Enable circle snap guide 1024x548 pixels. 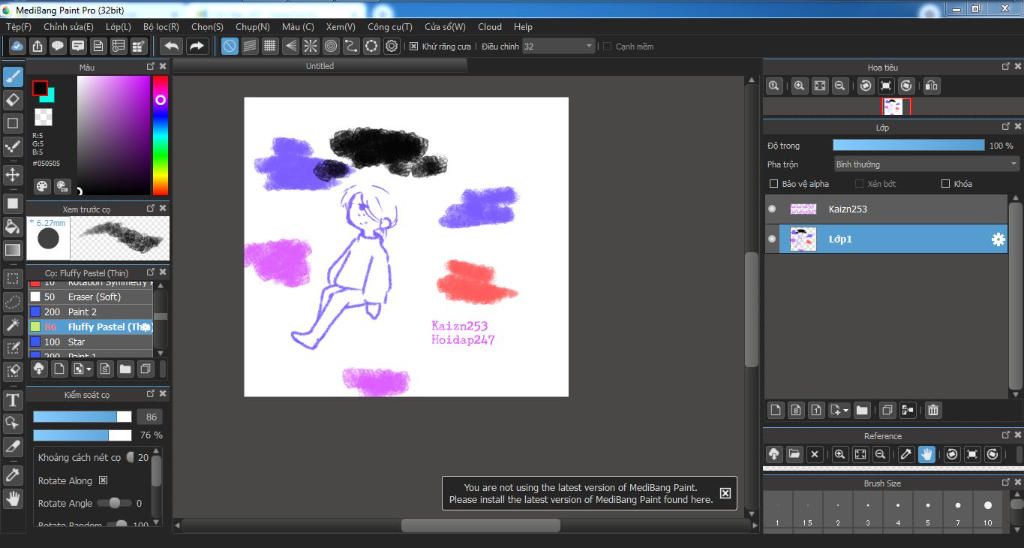(330, 46)
